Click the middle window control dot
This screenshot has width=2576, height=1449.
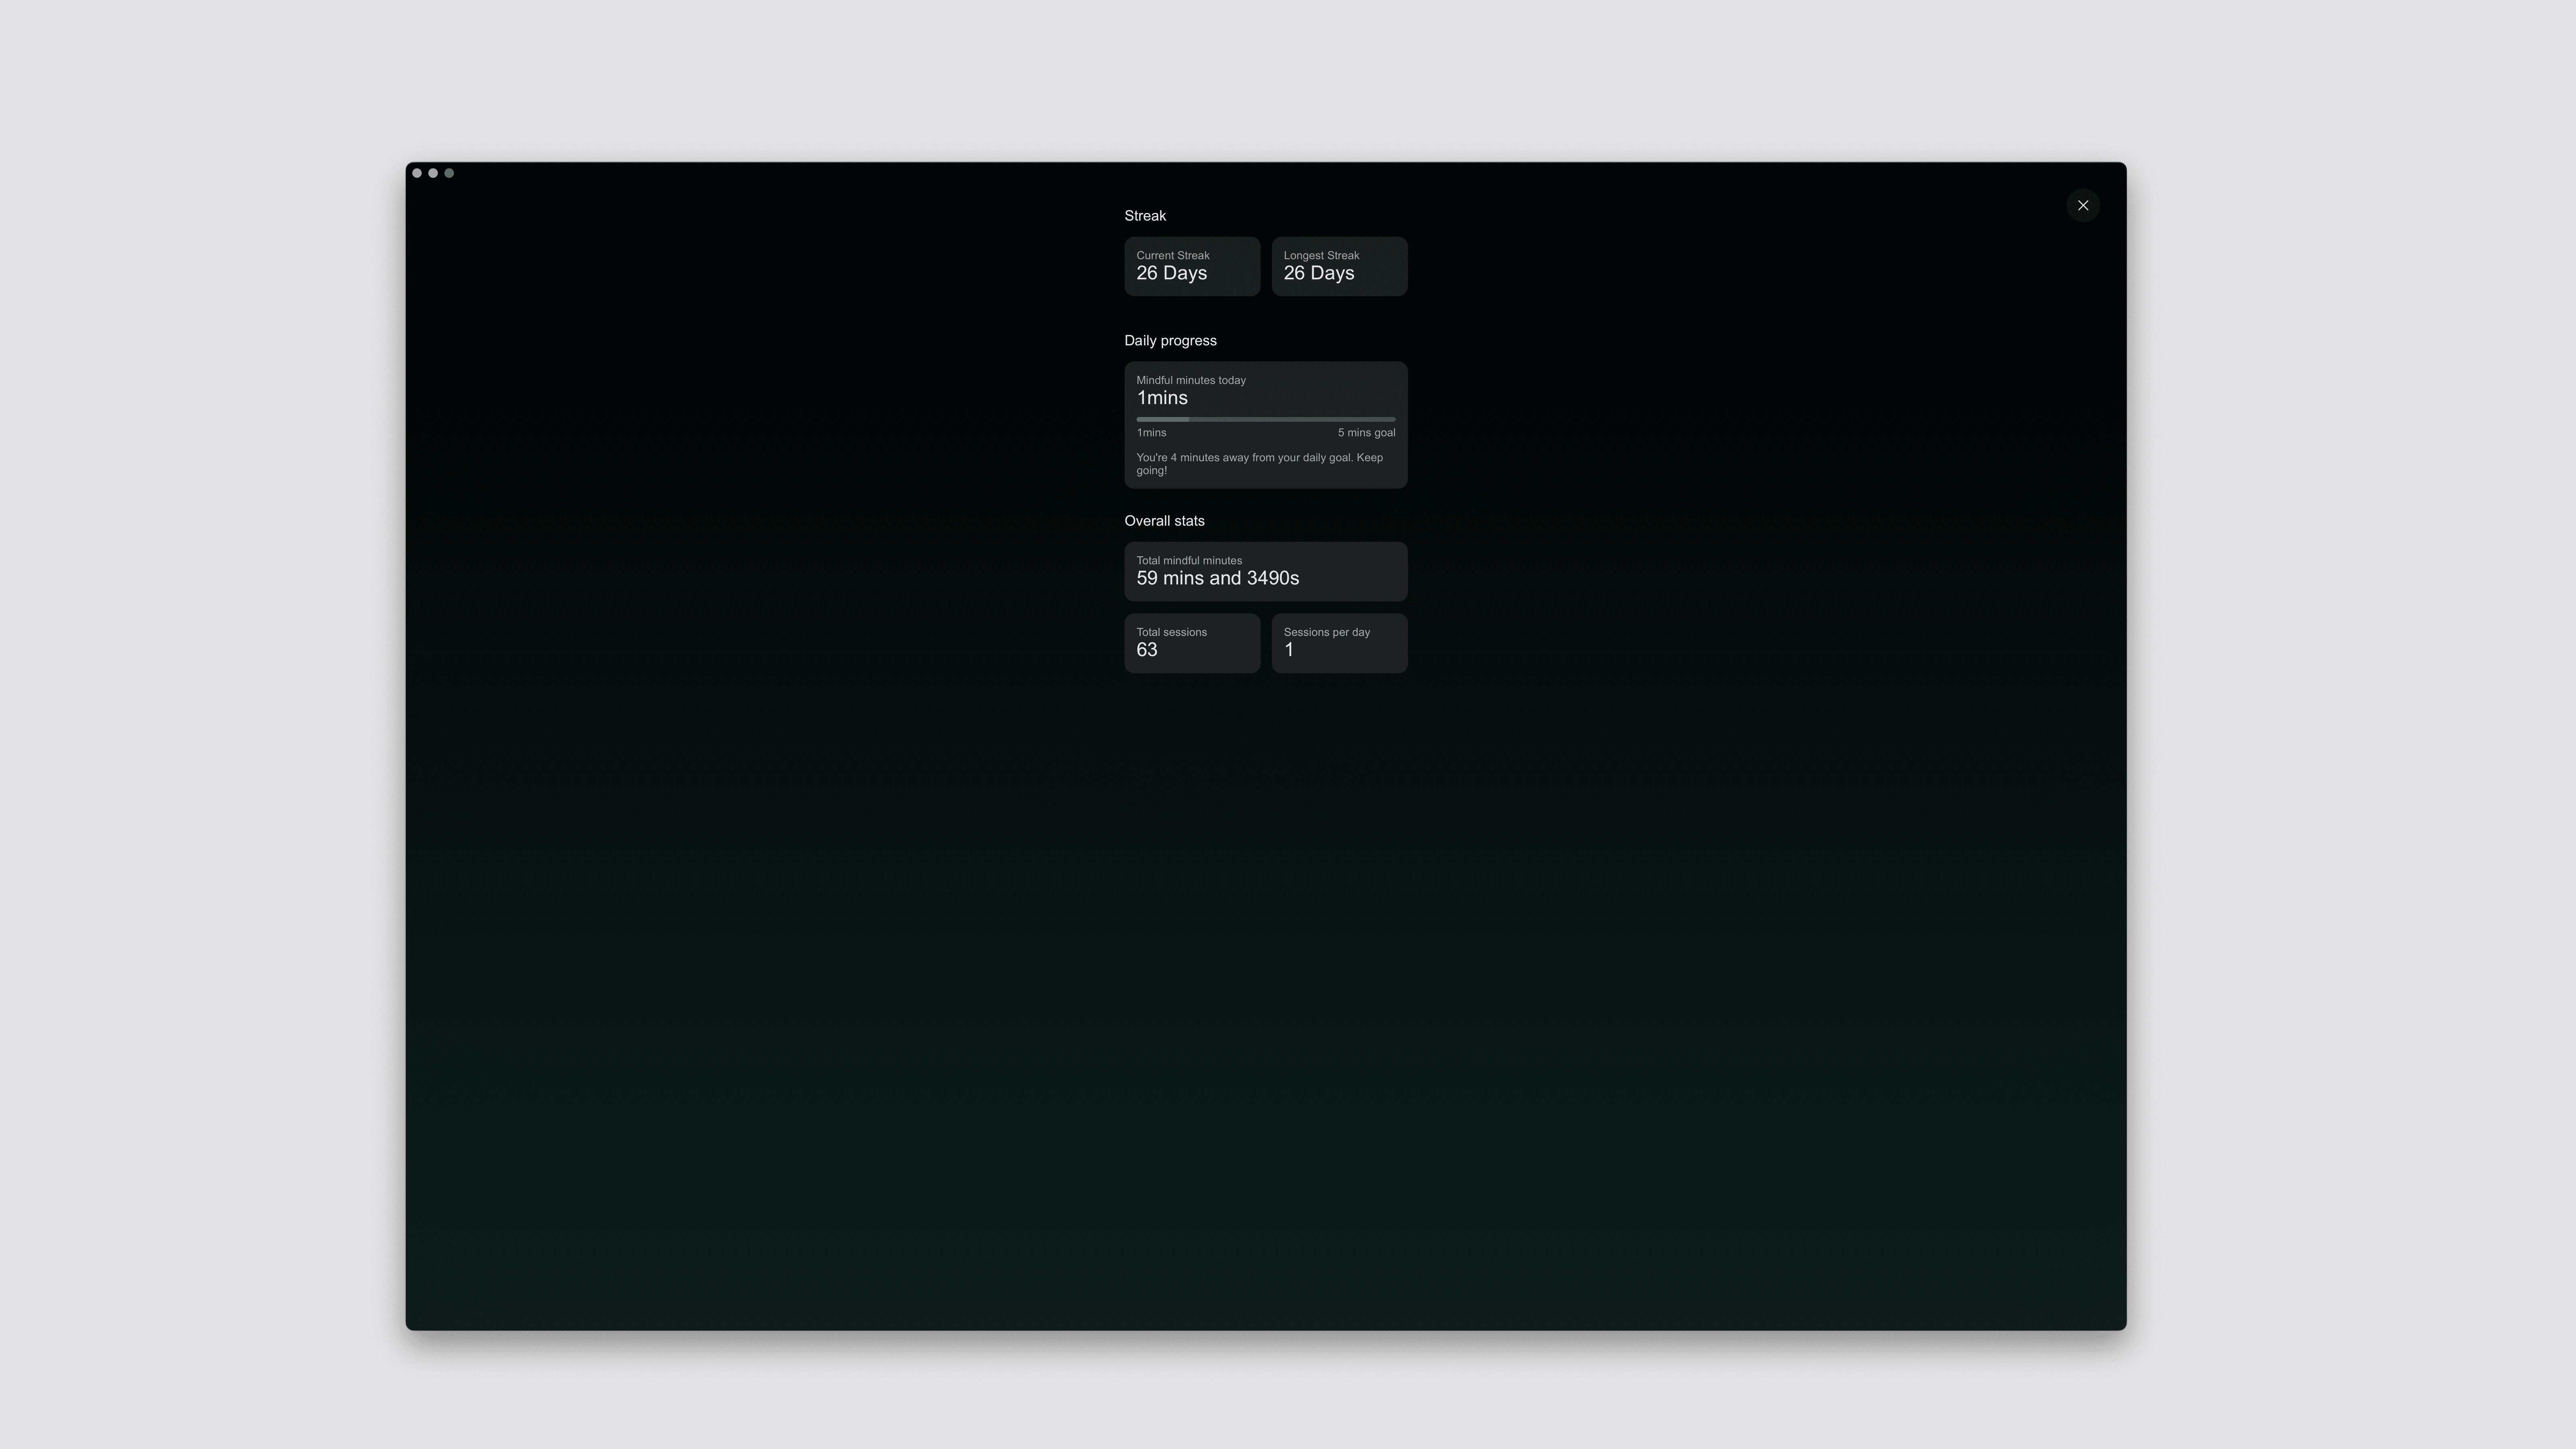pos(433,173)
